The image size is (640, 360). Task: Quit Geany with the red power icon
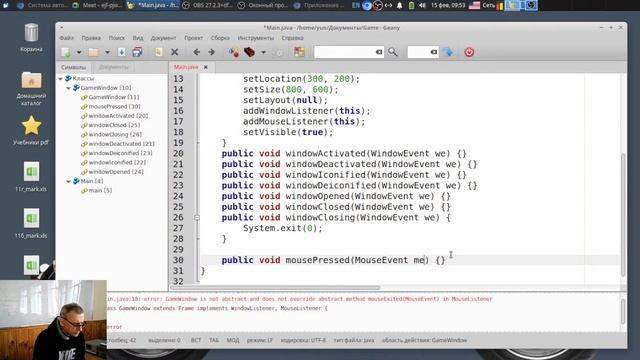(x=469, y=52)
